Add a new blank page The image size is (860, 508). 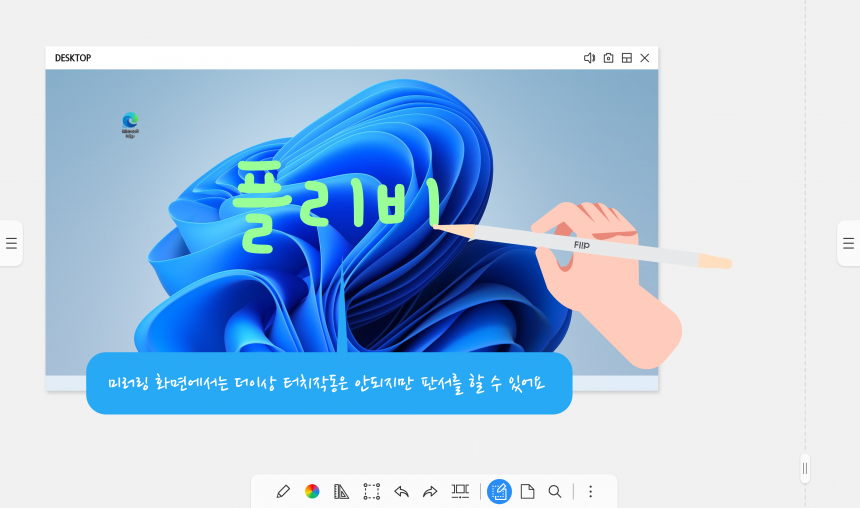pyautogui.click(x=527, y=491)
